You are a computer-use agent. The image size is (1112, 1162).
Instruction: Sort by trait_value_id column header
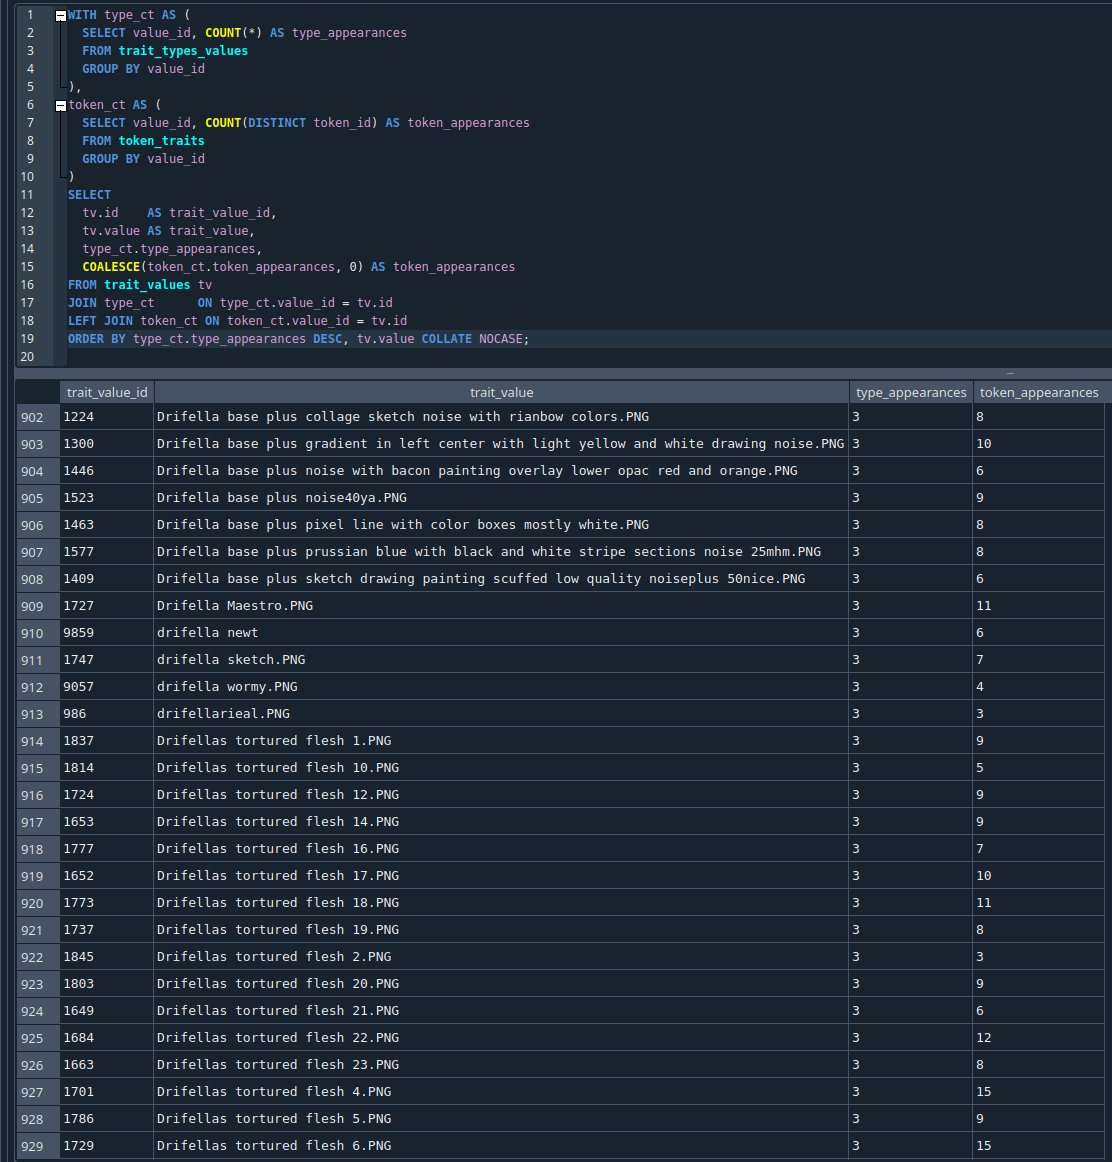pyautogui.click(x=107, y=393)
